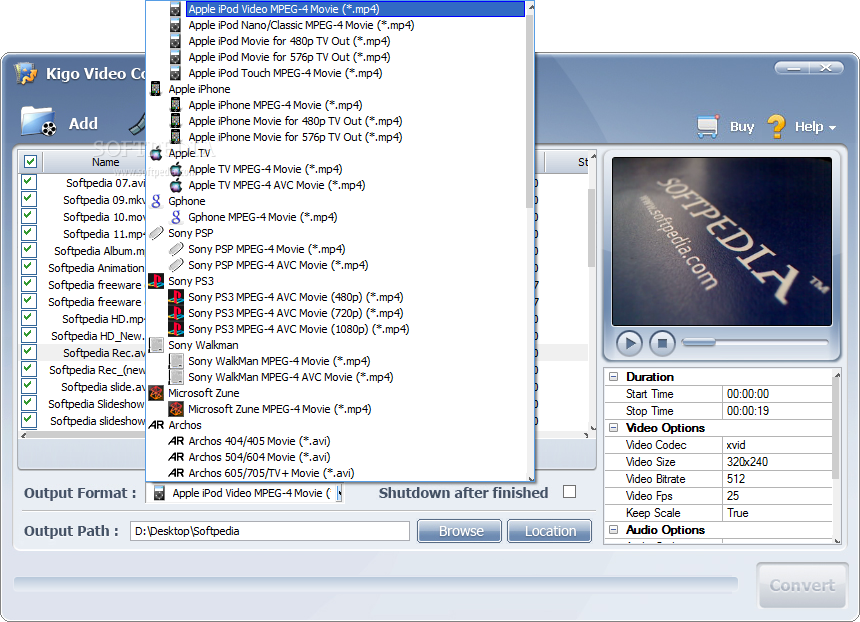Uncheck Softpedia 07.avi file
This screenshot has height=622, width=860.
(29, 182)
